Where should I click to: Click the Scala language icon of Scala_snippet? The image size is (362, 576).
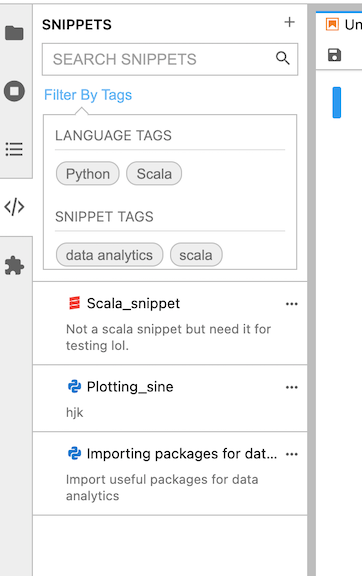pyautogui.click(x=75, y=303)
